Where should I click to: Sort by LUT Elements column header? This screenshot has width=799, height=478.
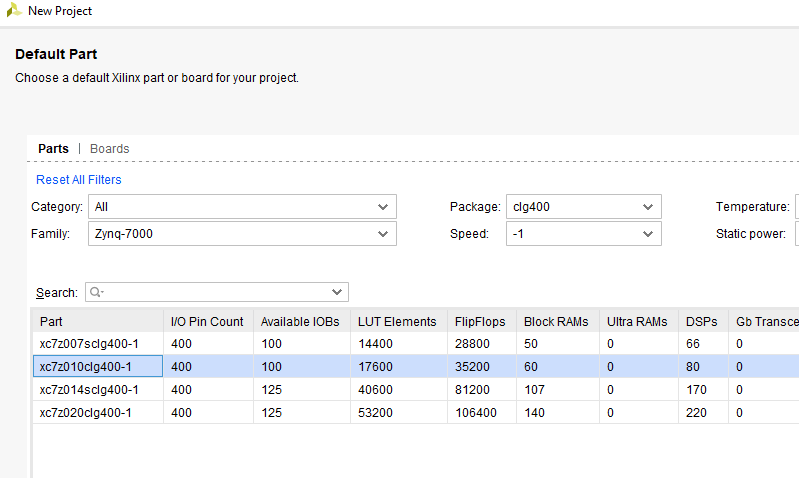pyautogui.click(x=399, y=322)
